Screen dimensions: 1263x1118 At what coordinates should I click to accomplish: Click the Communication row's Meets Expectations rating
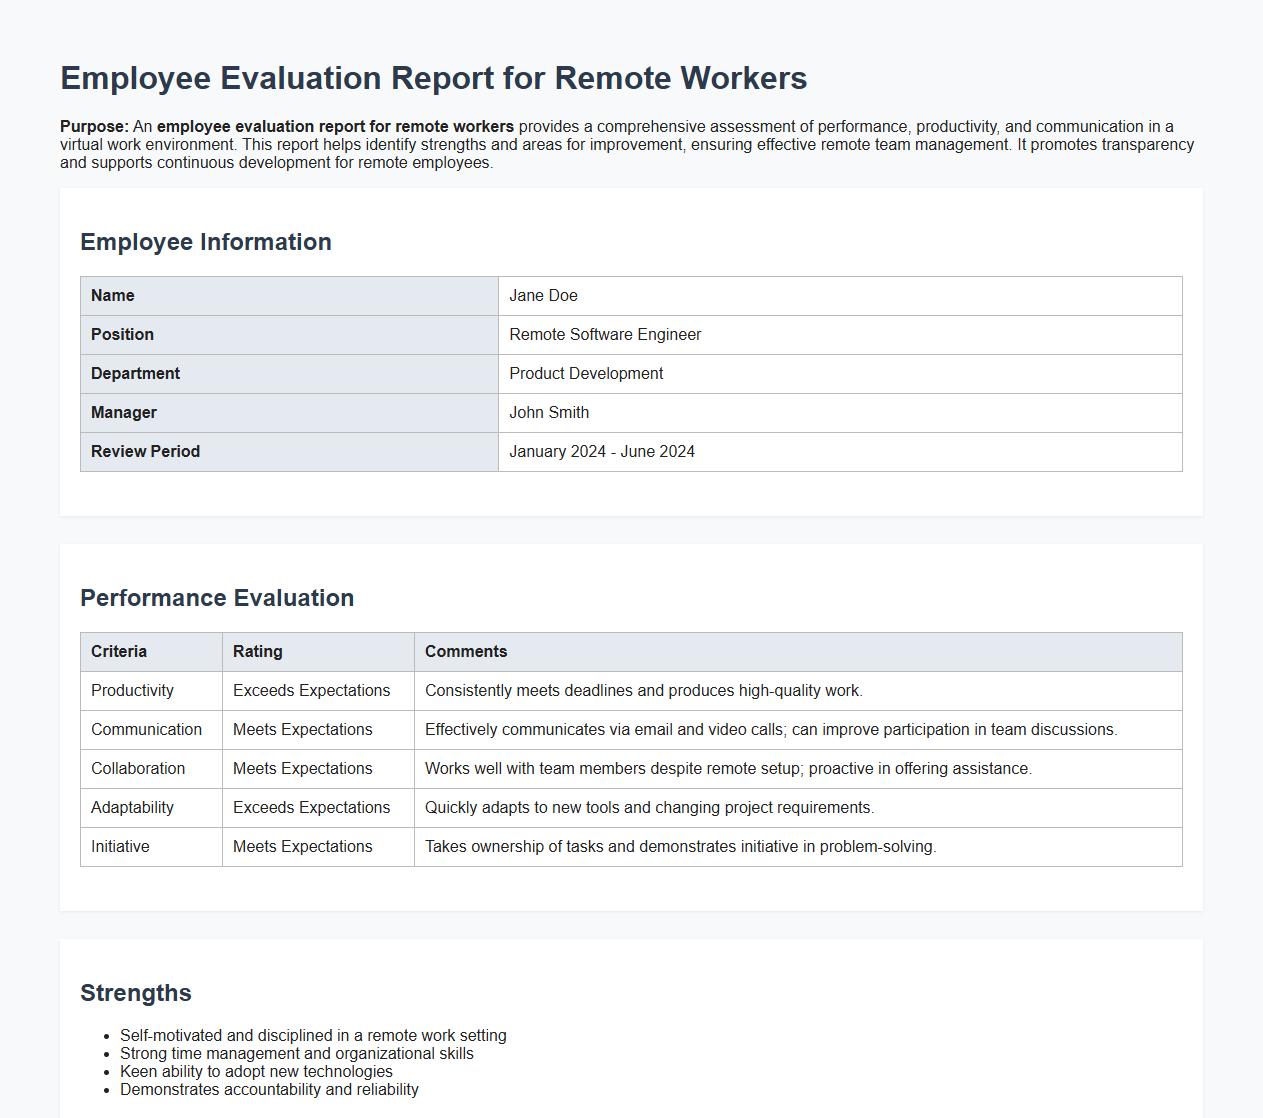[x=301, y=729]
